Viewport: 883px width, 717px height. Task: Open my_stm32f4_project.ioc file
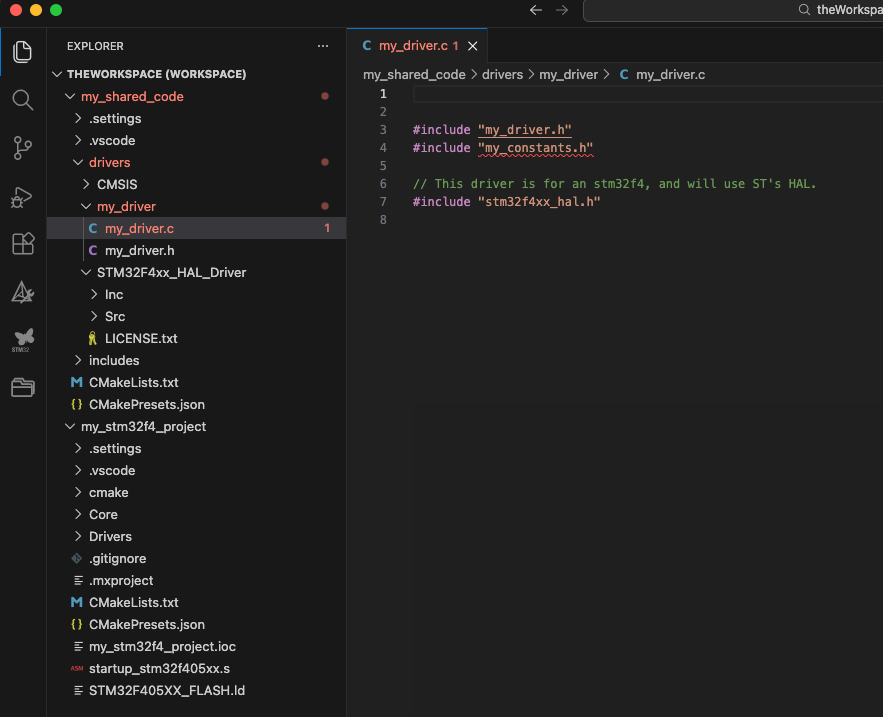[162, 646]
